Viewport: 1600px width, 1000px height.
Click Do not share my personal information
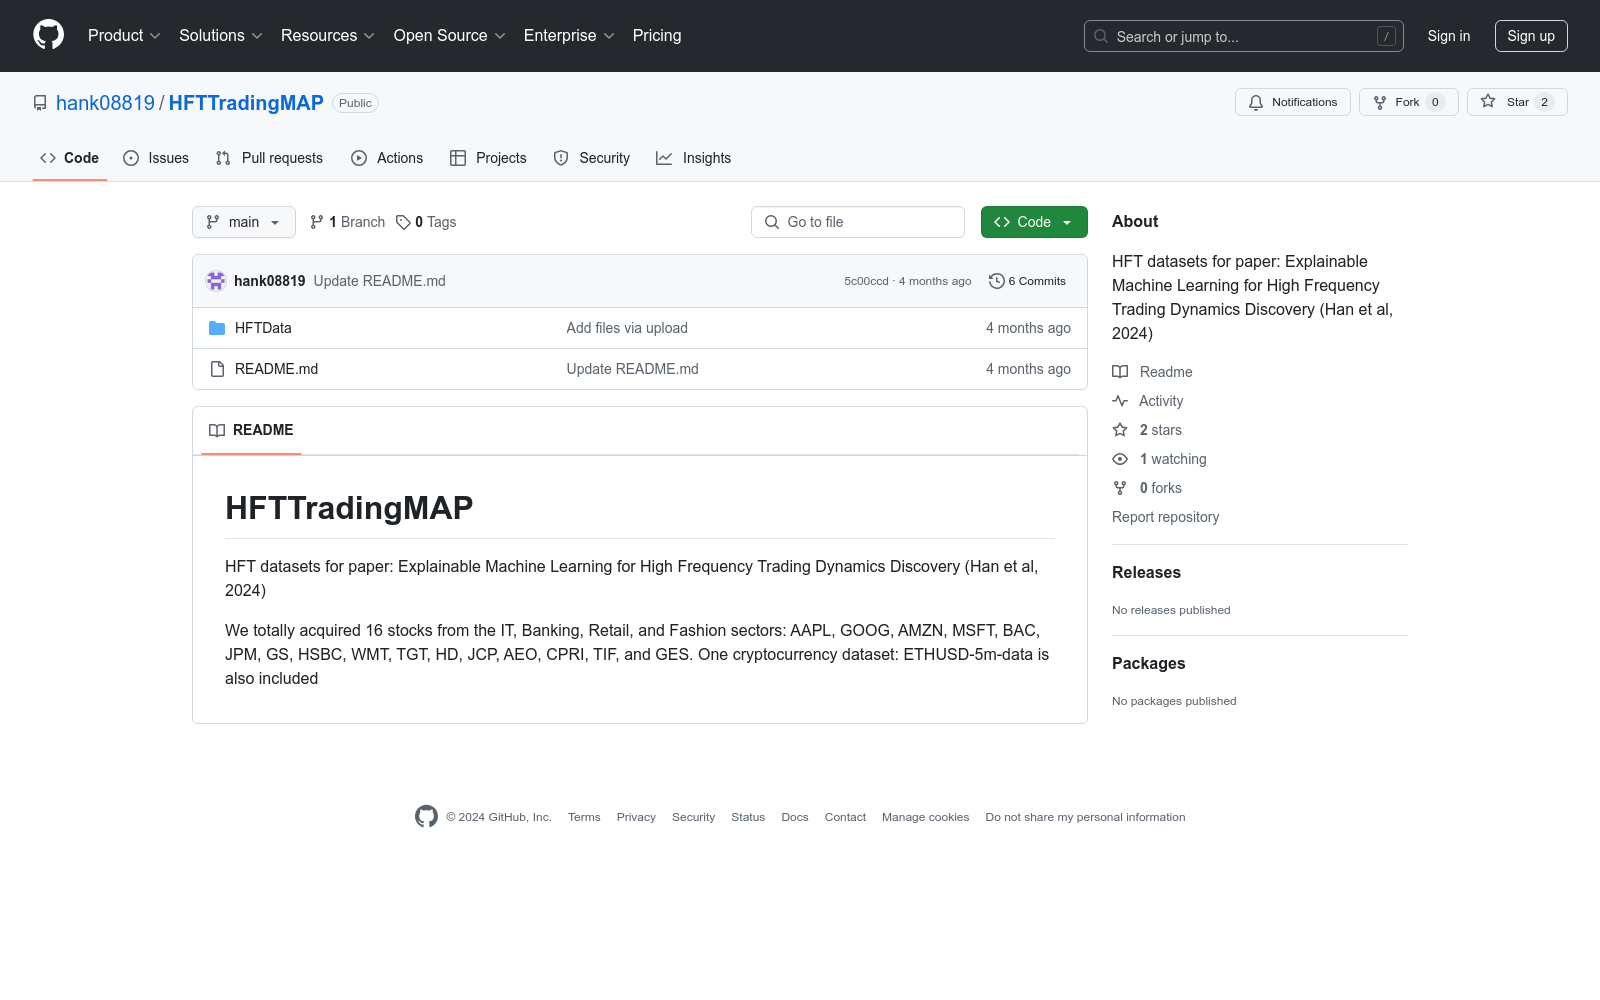[x=1085, y=817]
